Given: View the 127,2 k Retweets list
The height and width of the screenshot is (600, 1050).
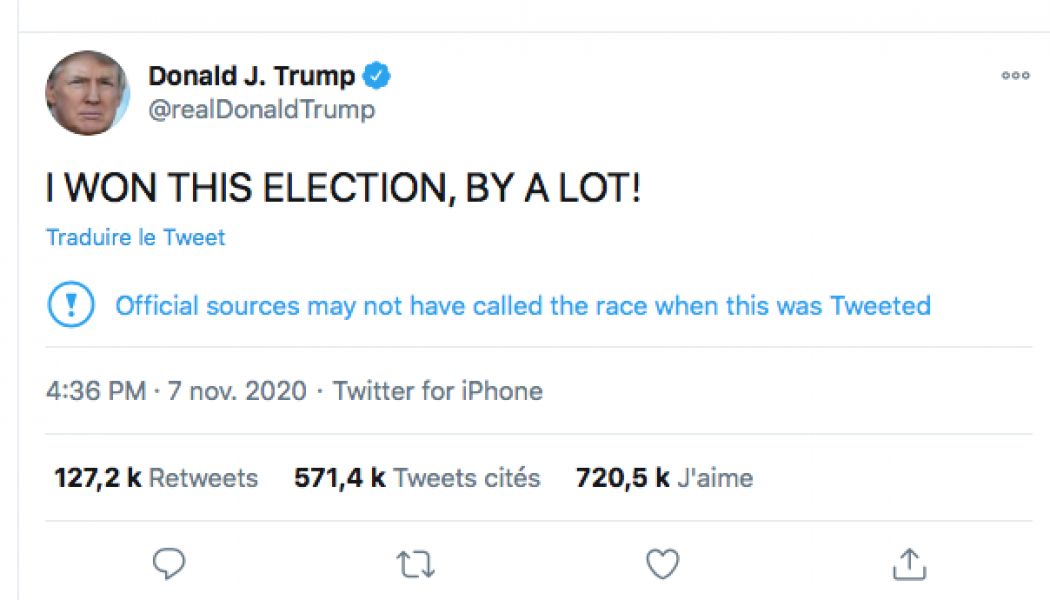Looking at the screenshot, I should pos(154,478).
